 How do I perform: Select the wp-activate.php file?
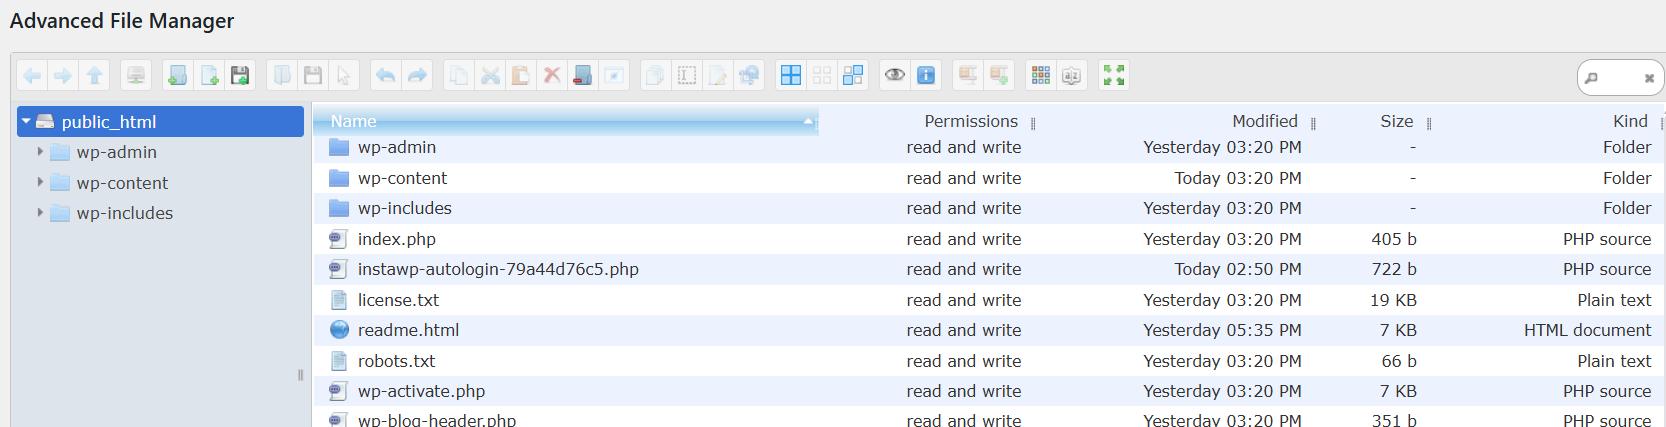(989, 391)
